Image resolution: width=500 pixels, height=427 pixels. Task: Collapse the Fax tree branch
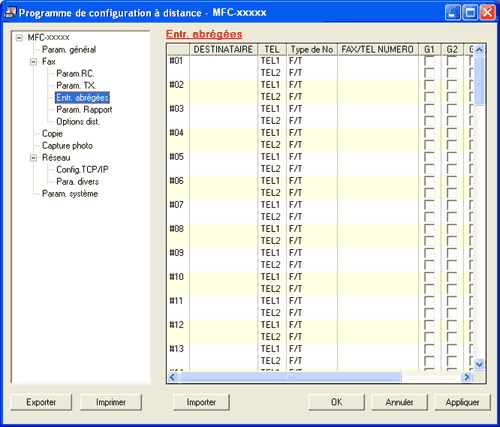click(x=33, y=62)
